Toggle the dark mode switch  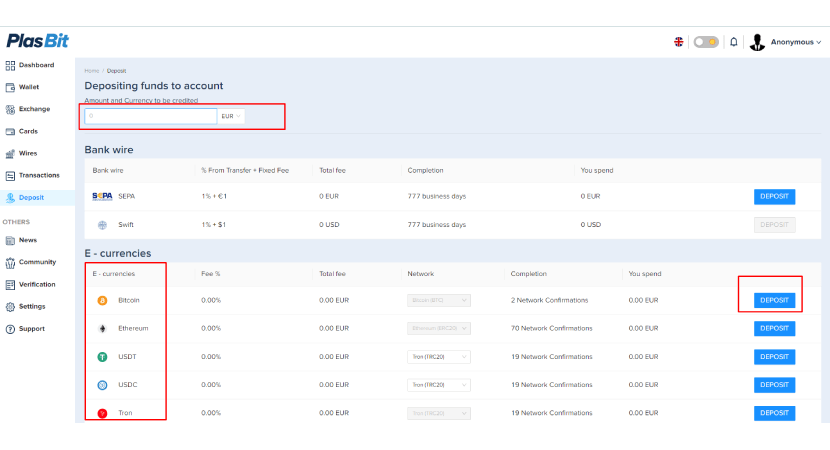point(706,42)
